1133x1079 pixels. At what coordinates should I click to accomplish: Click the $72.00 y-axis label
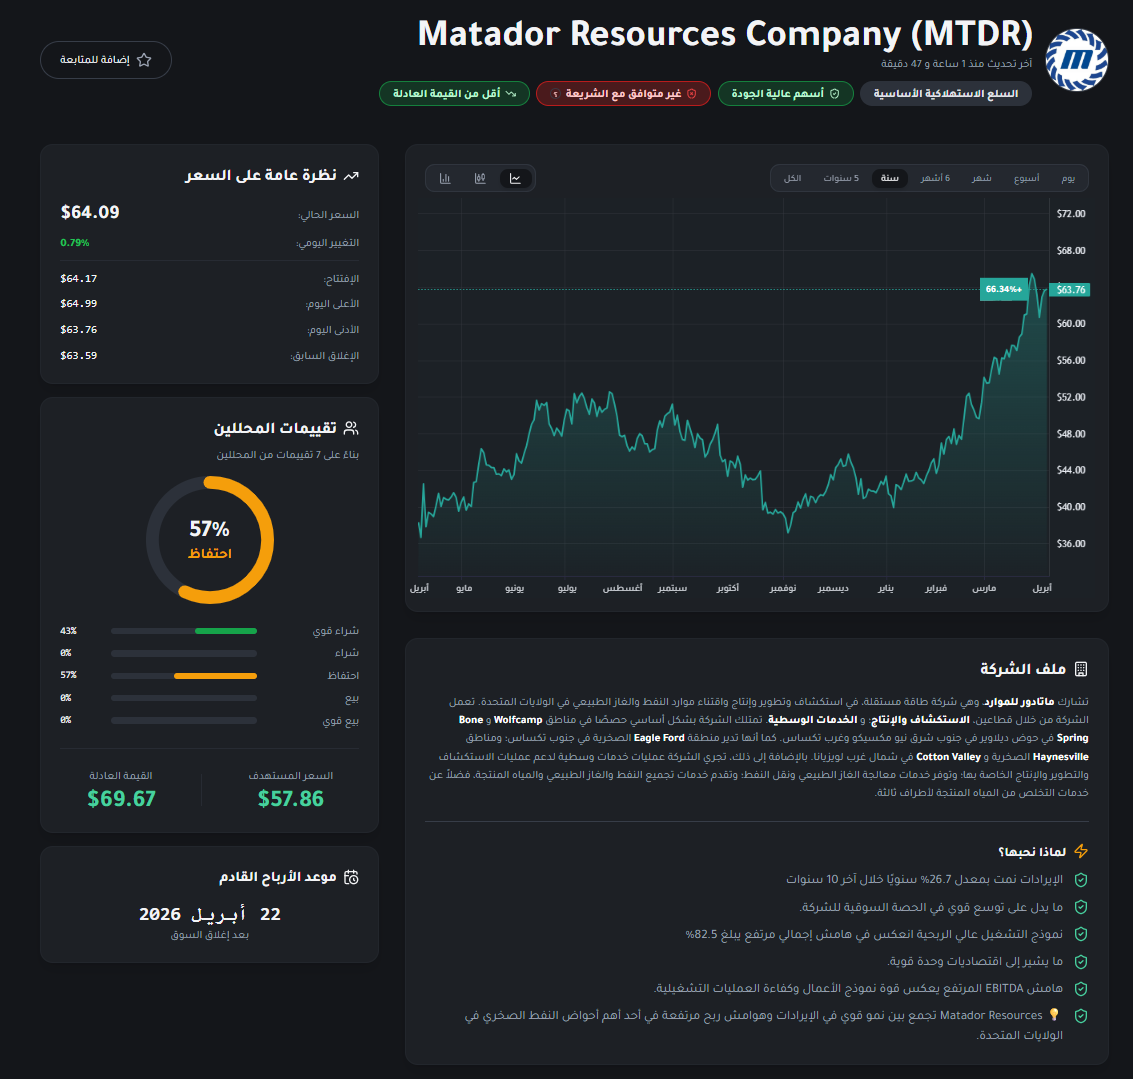point(1071,214)
